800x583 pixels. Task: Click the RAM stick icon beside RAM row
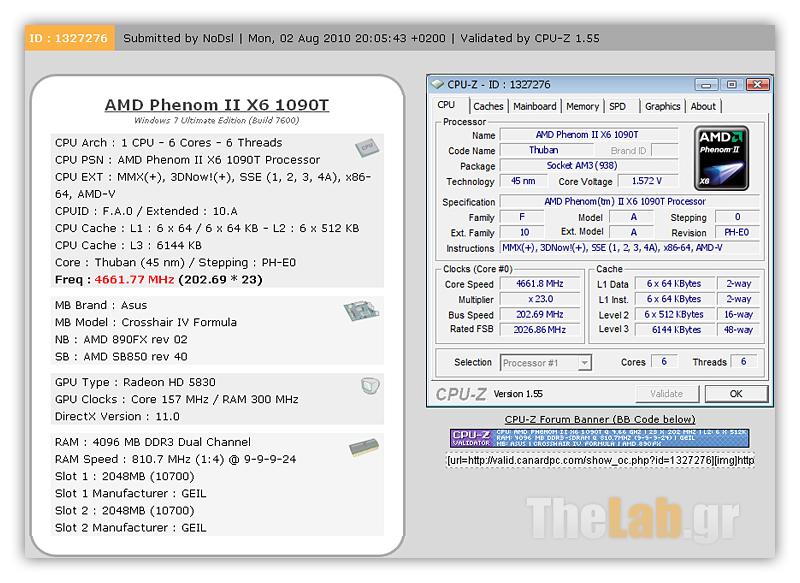(x=364, y=447)
